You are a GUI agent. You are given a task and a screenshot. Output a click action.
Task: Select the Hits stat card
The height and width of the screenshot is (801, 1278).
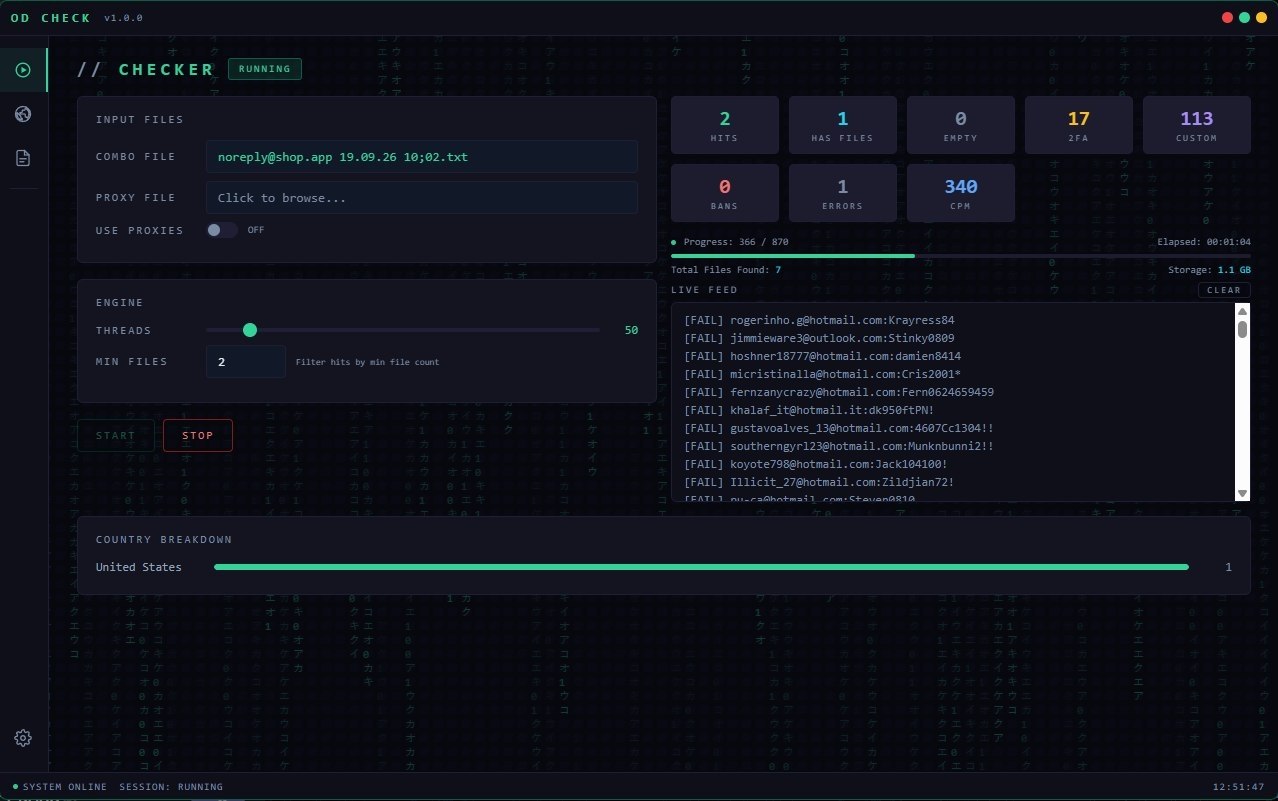(725, 125)
